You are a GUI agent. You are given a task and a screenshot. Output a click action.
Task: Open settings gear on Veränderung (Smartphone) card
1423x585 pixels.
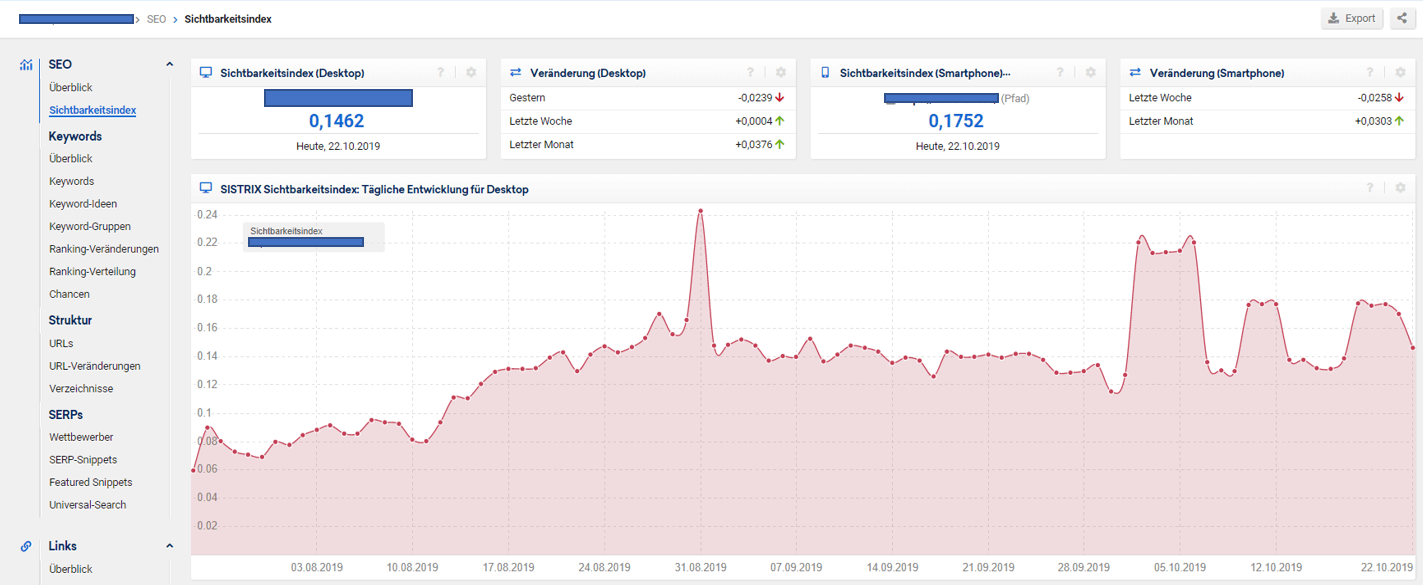point(1400,73)
